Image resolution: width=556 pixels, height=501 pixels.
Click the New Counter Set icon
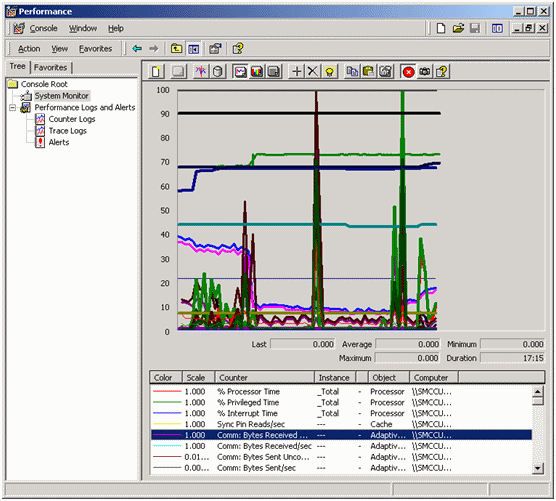tap(156, 72)
